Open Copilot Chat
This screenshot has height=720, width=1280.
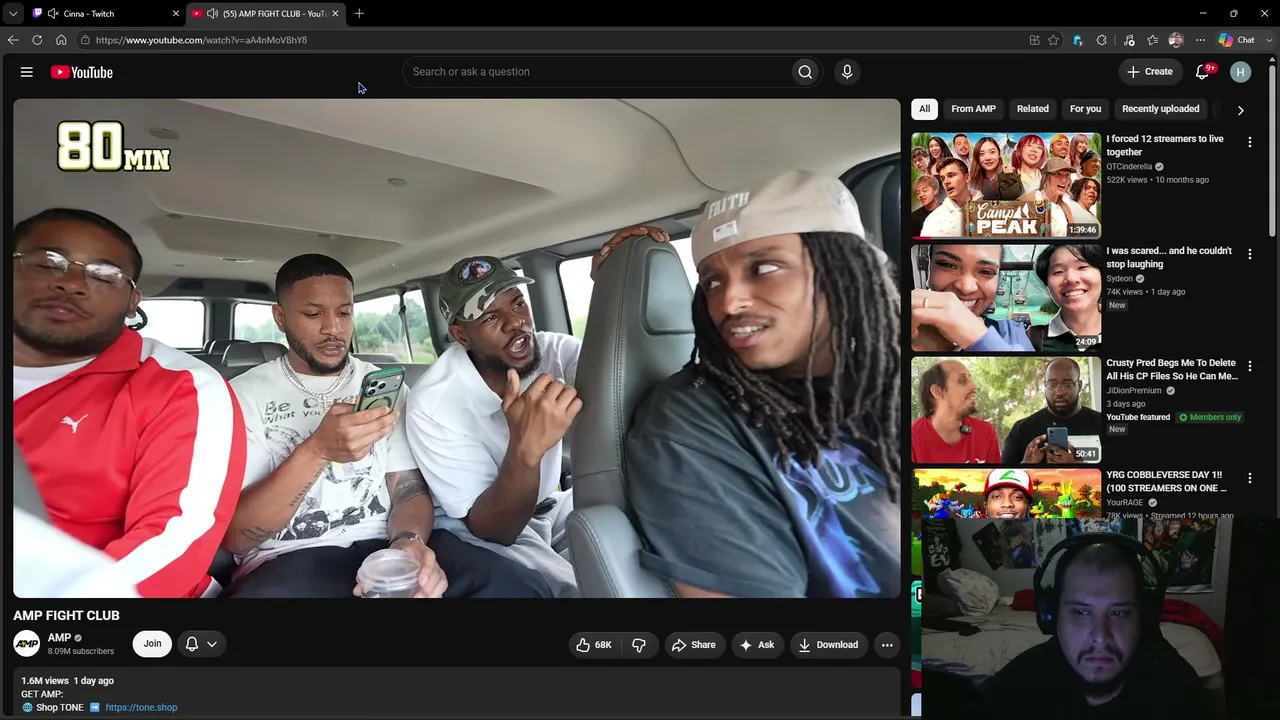coord(1237,40)
